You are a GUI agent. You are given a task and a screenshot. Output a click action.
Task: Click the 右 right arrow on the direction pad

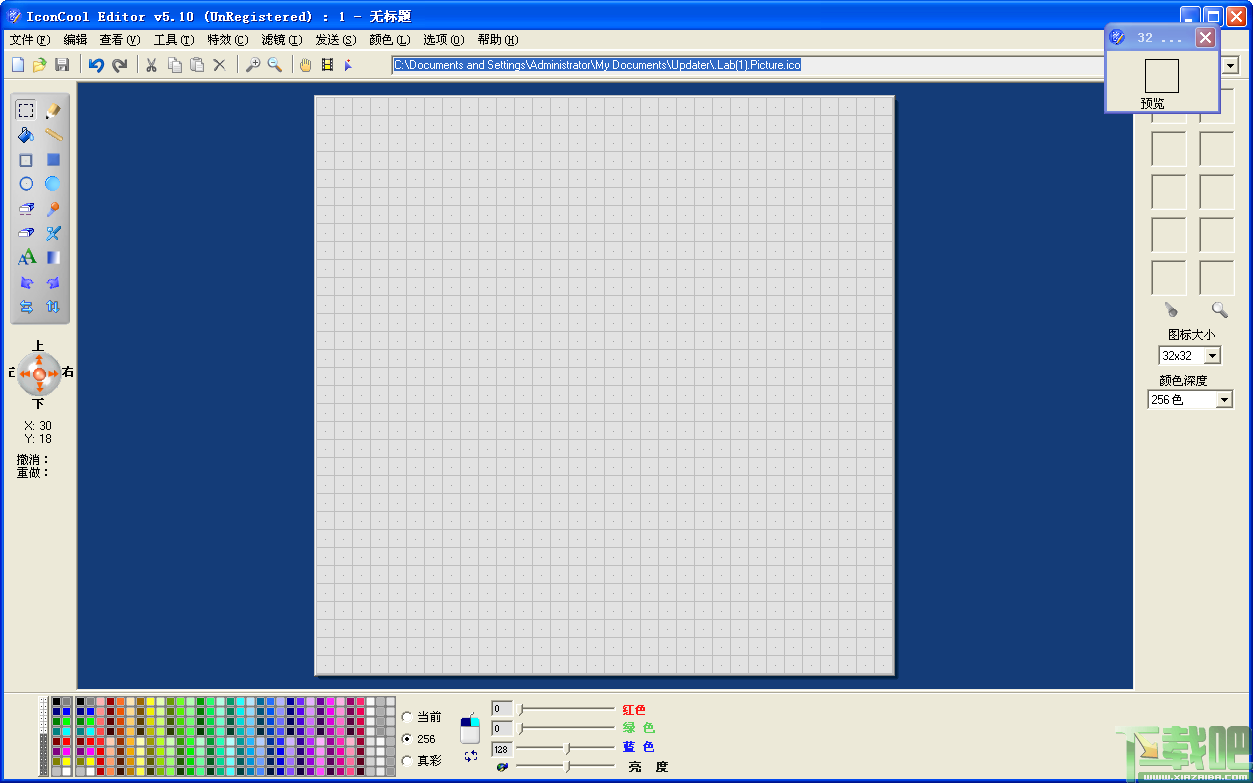point(54,374)
